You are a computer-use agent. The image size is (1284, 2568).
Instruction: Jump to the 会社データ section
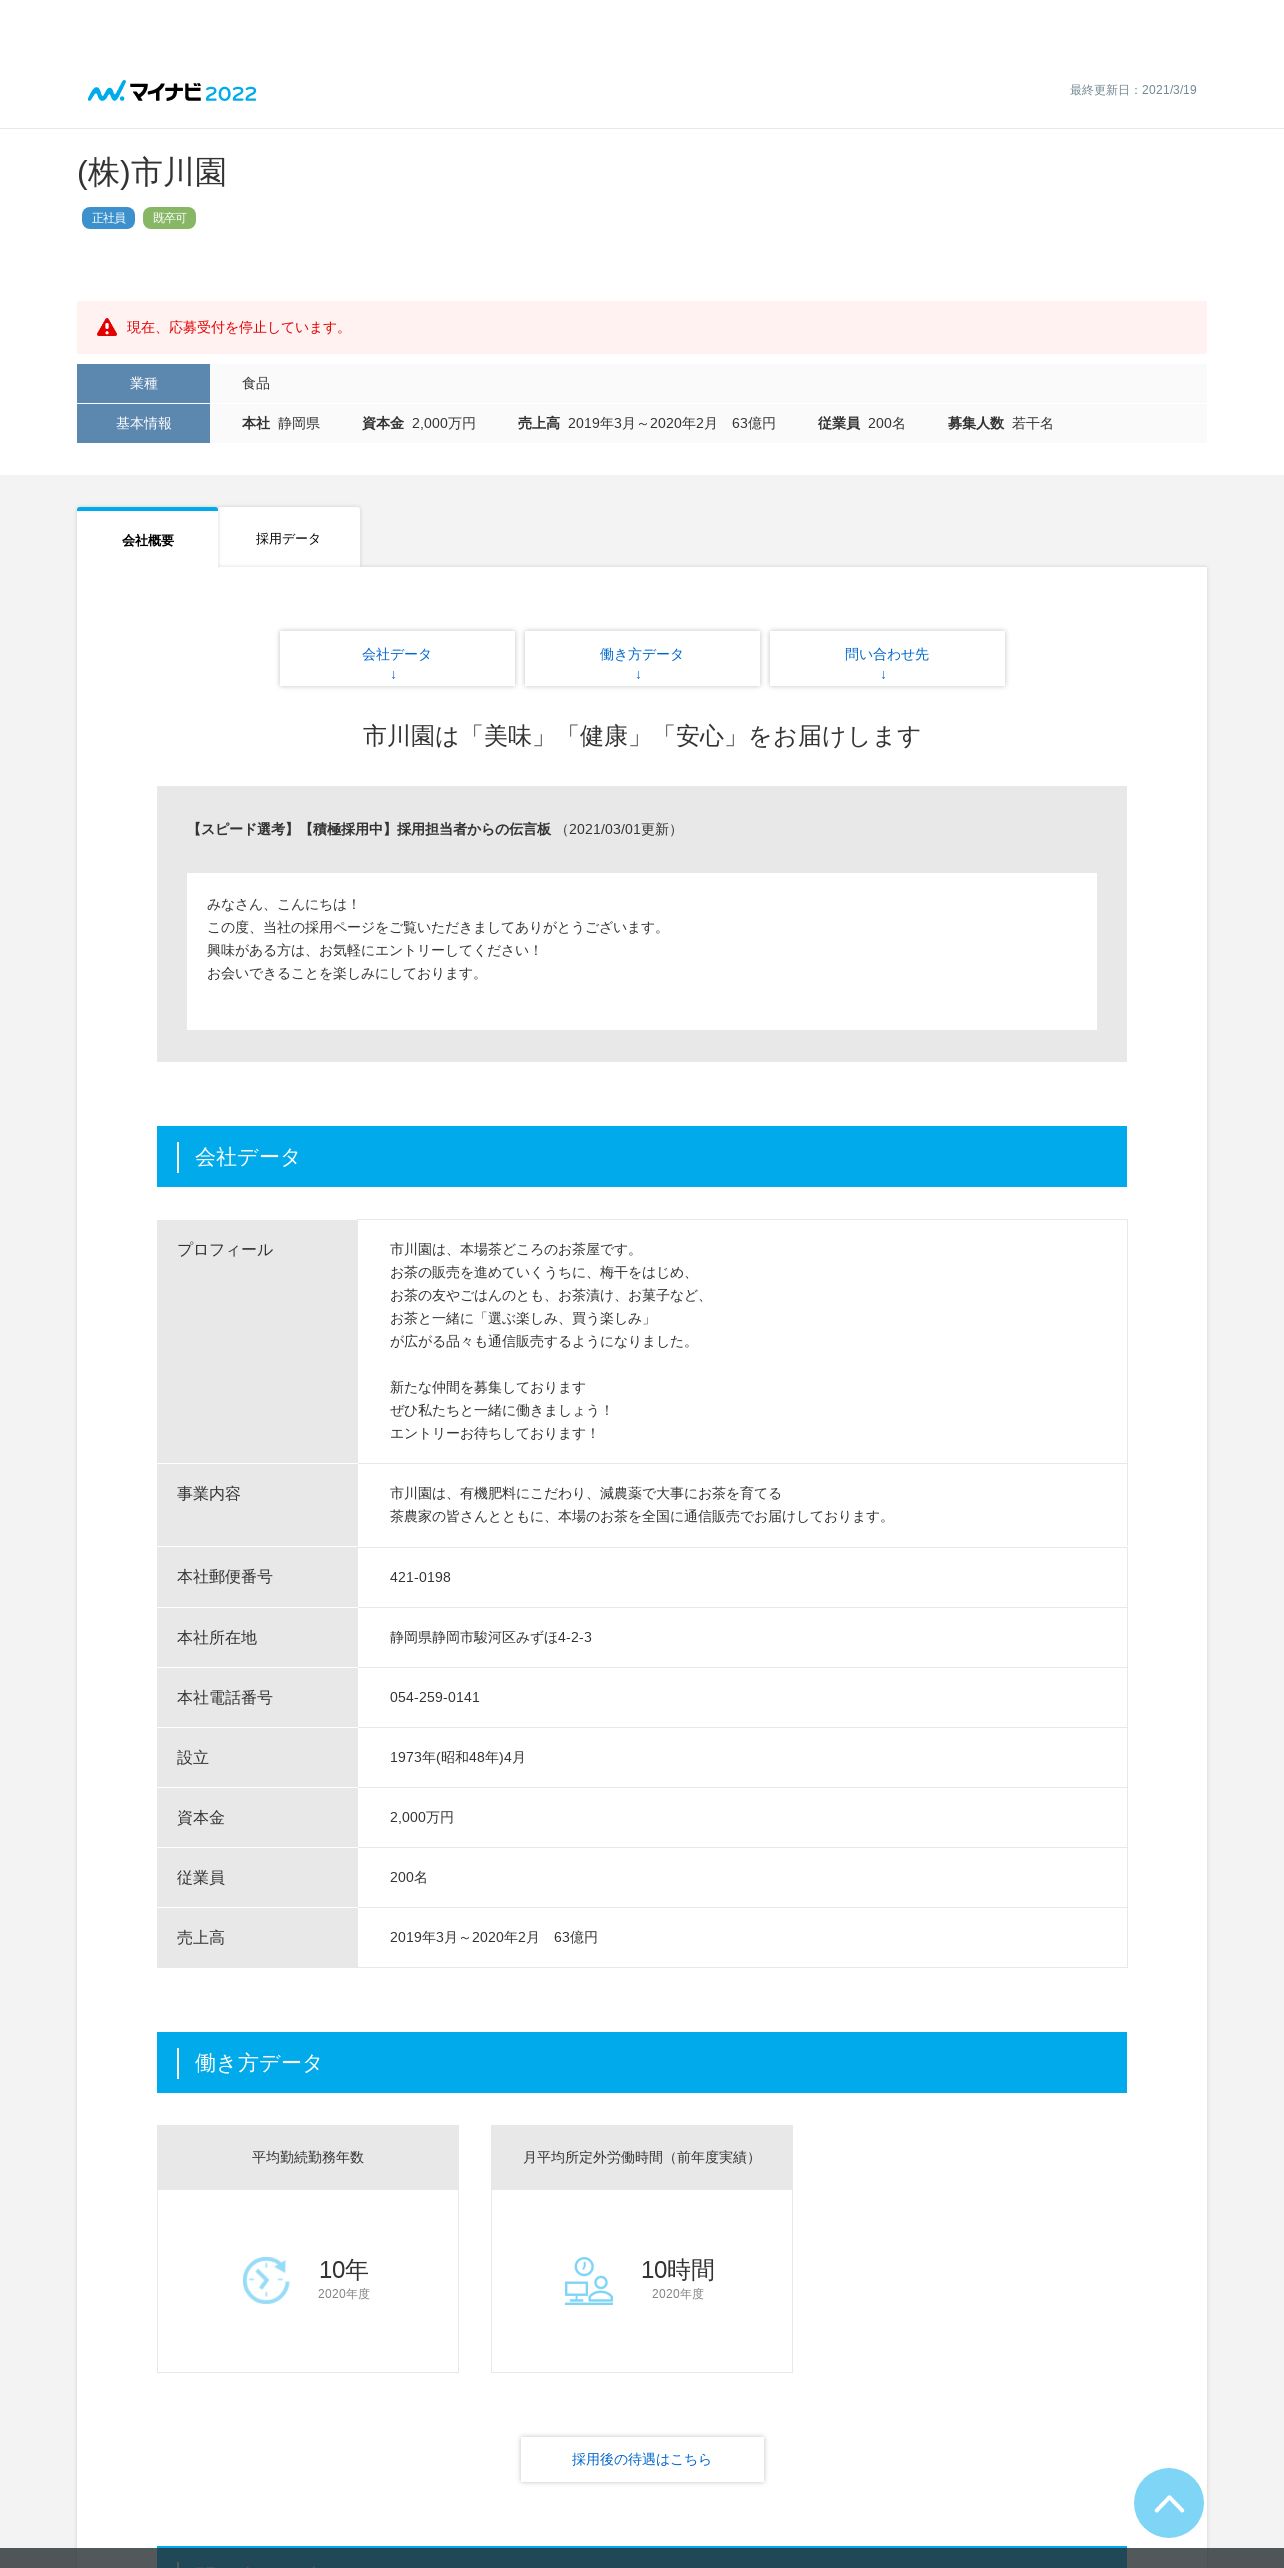click(397, 658)
